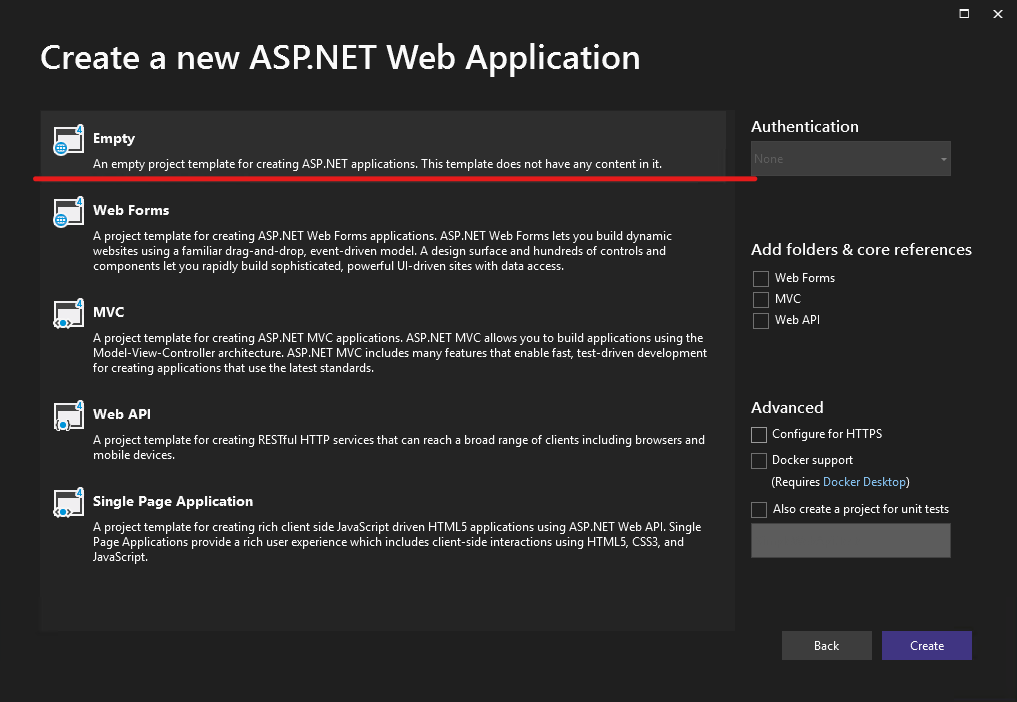Viewport: 1017px width, 702px height.
Task: Select the Empty template title
Action: [x=114, y=138]
